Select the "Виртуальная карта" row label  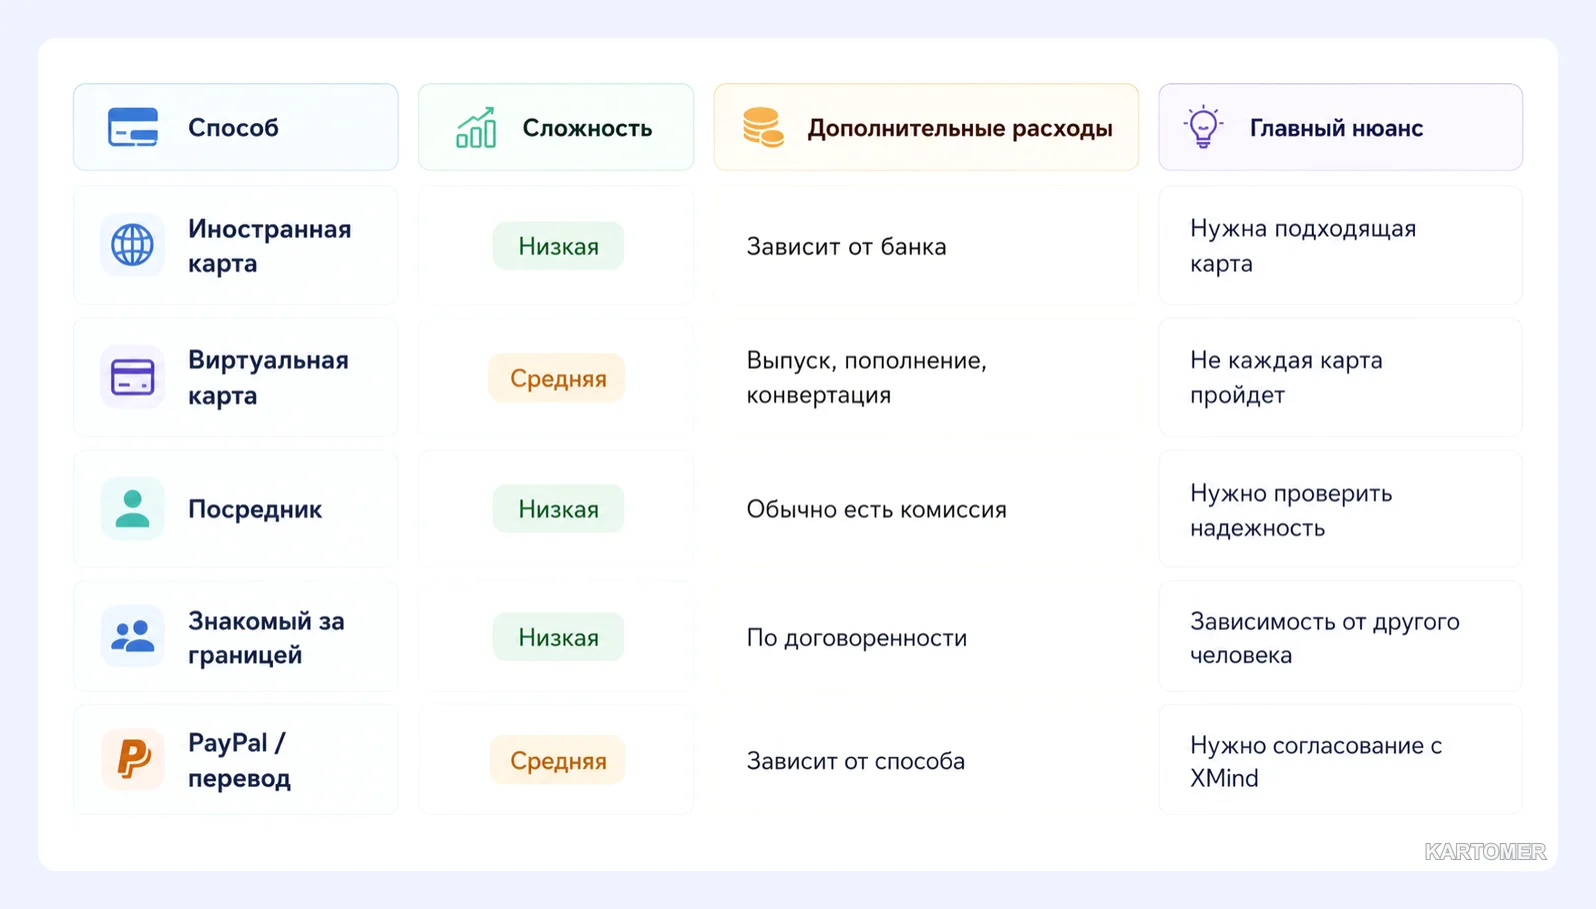point(268,377)
